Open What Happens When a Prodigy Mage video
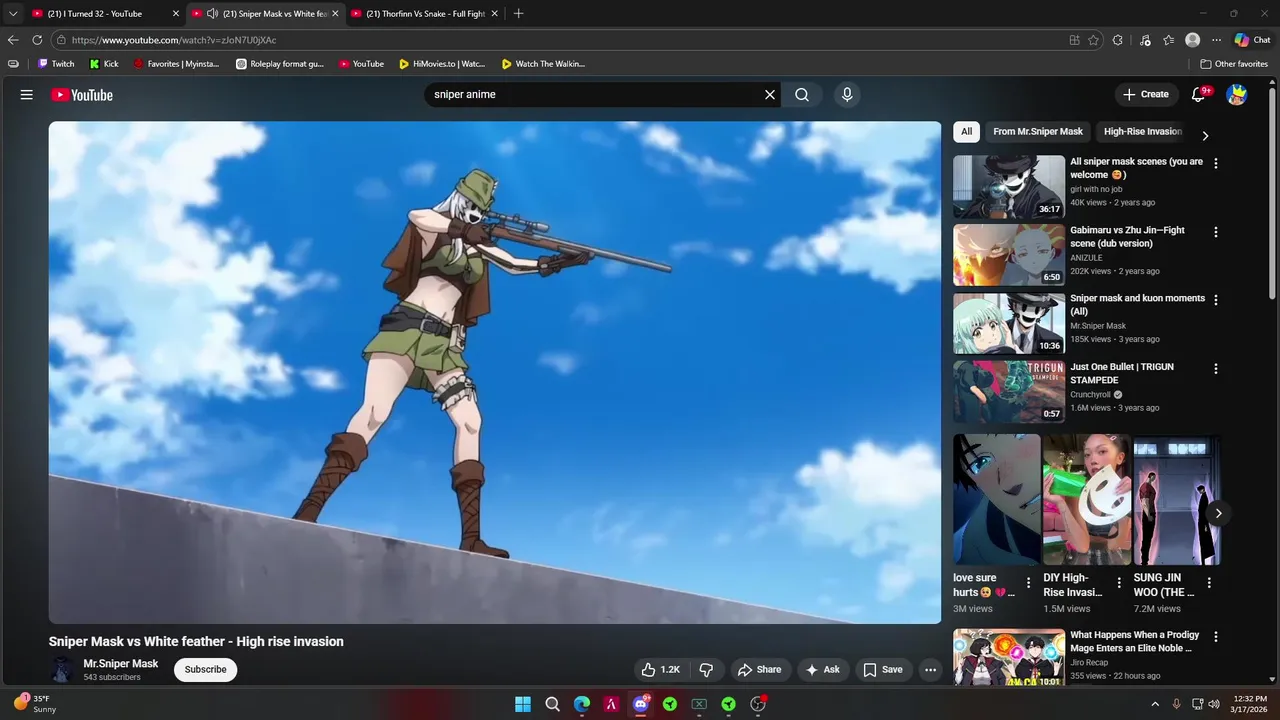Viewport: 1280px width, 720px height. coord(1009,657)
